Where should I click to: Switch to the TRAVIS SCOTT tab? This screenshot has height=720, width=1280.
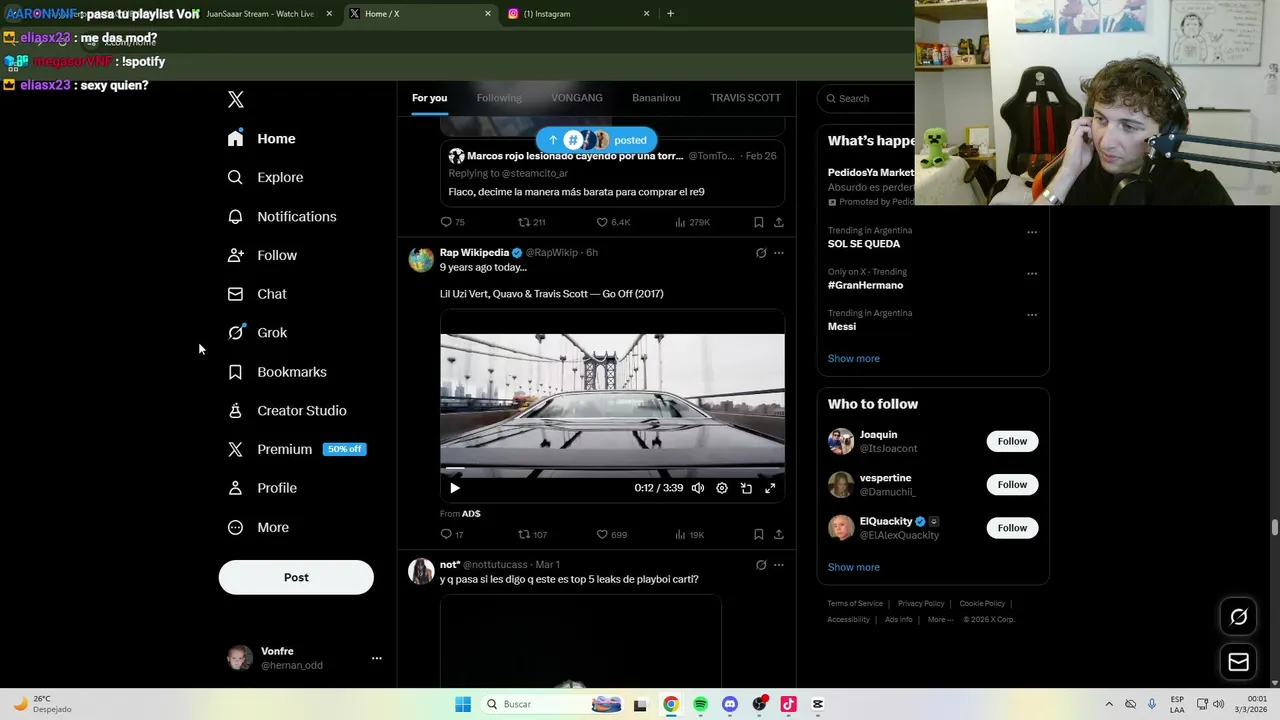pos(745,98)
